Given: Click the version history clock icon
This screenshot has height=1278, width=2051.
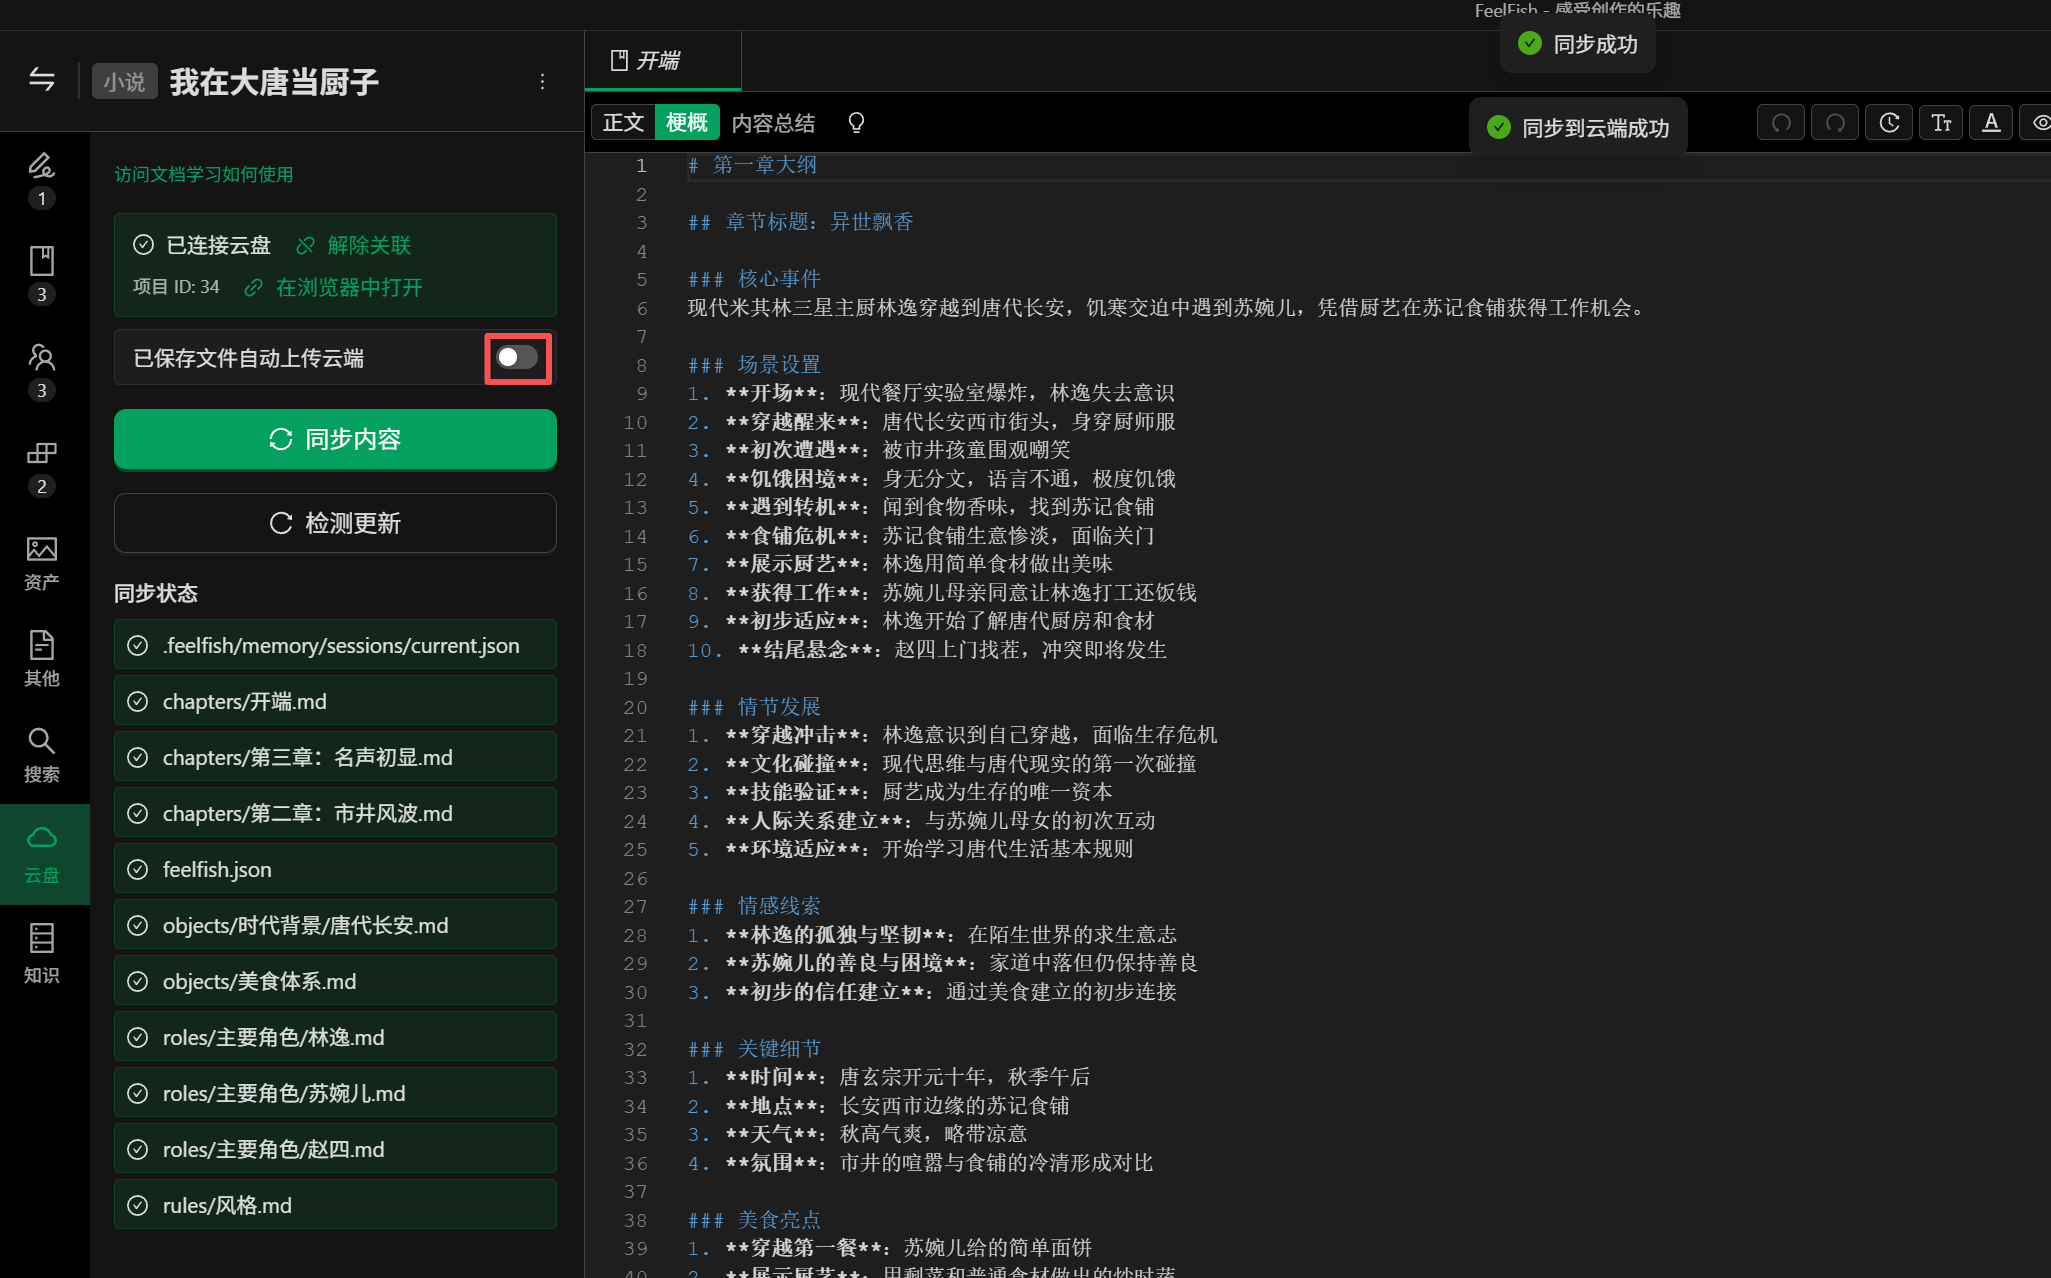Looking at the screenshot, I should pos(1888,123).
